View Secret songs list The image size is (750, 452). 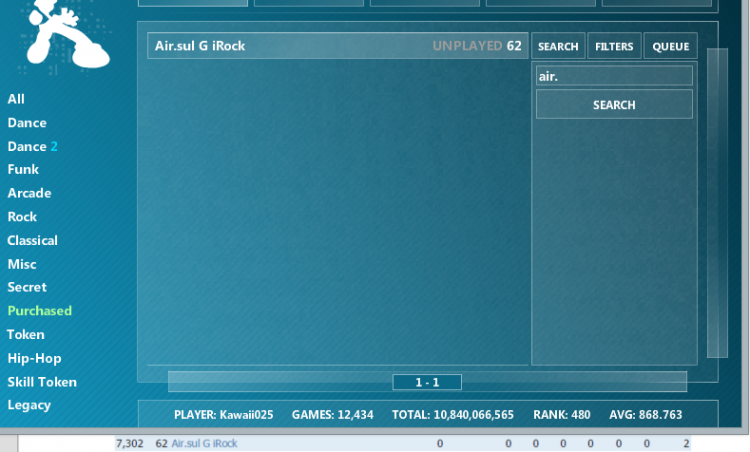click(27, 287)
